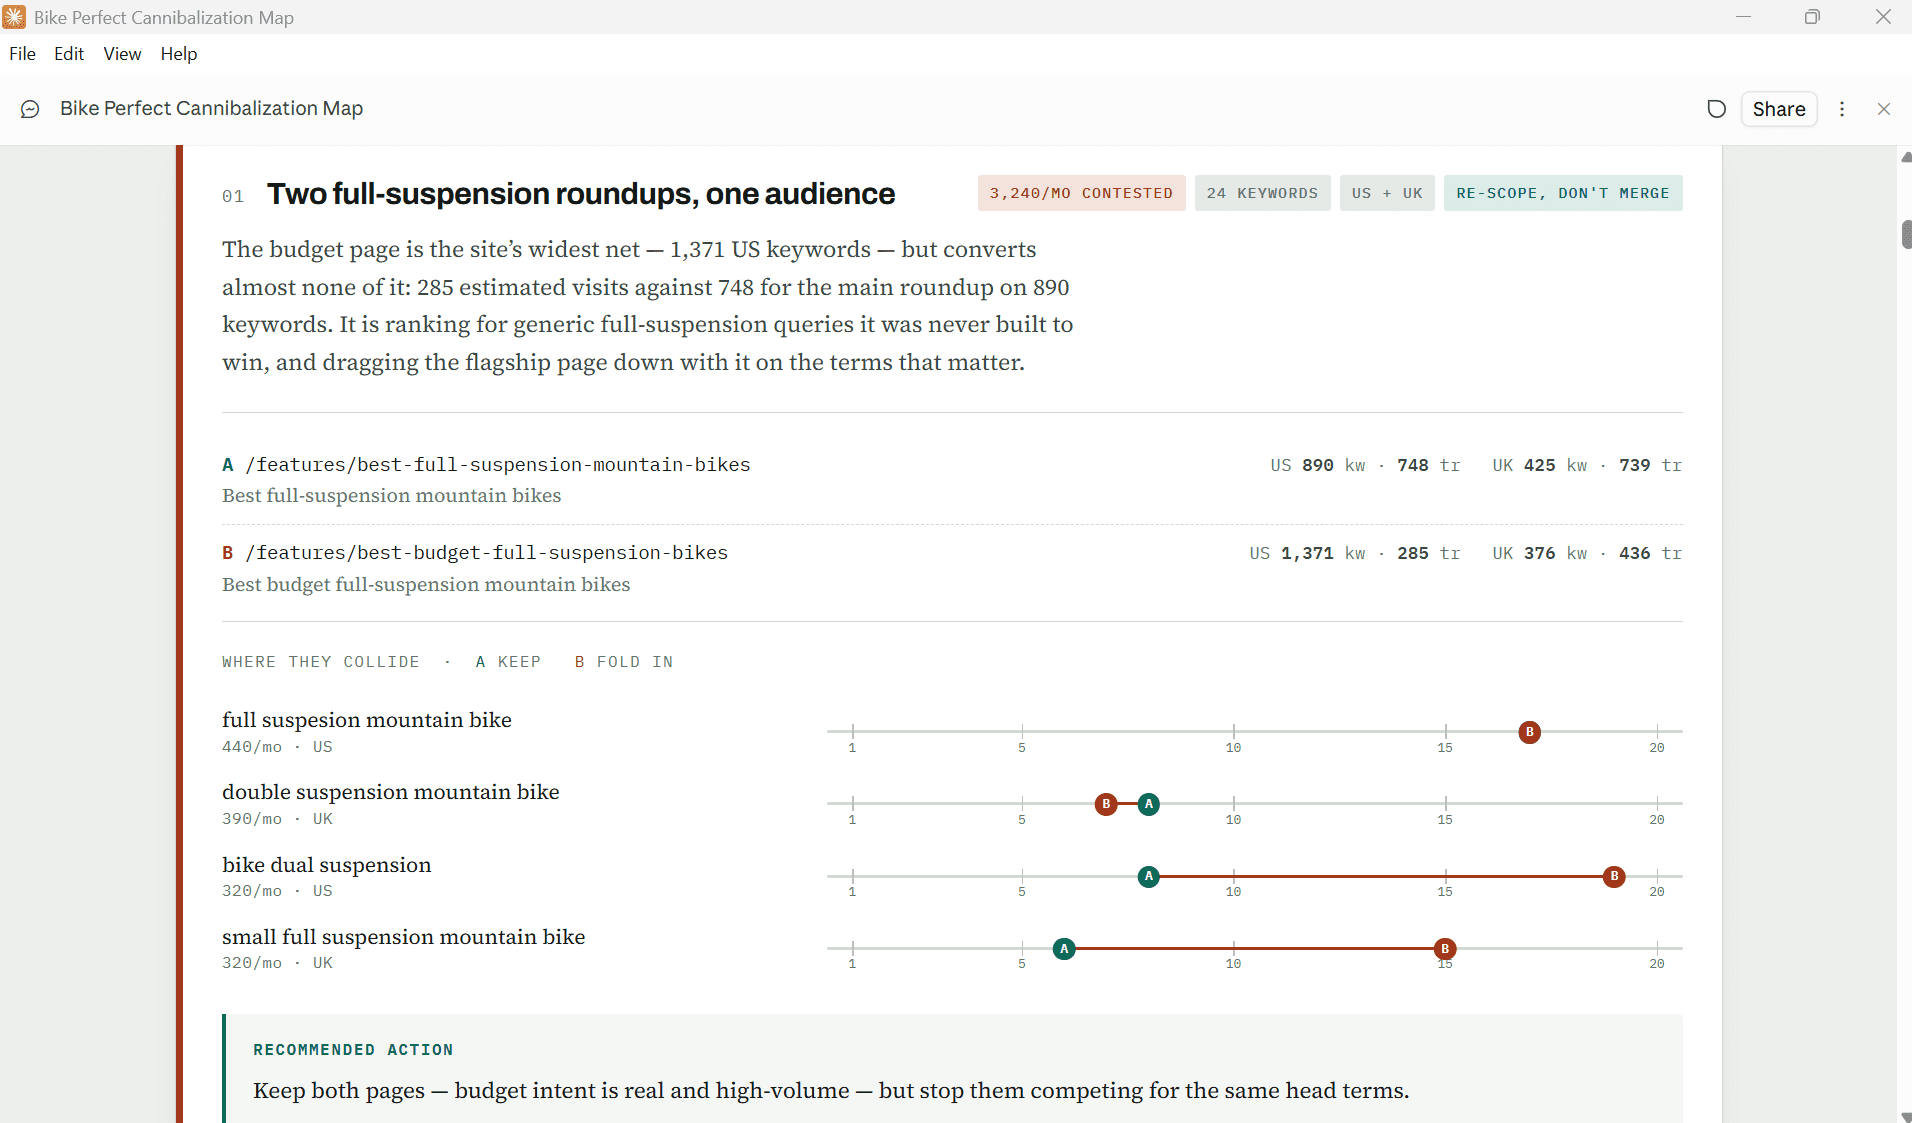The image size is (1912, 1123).
Task: Click keyword 'full suspesion mountain bike'
Action: [x=367, y=720]
